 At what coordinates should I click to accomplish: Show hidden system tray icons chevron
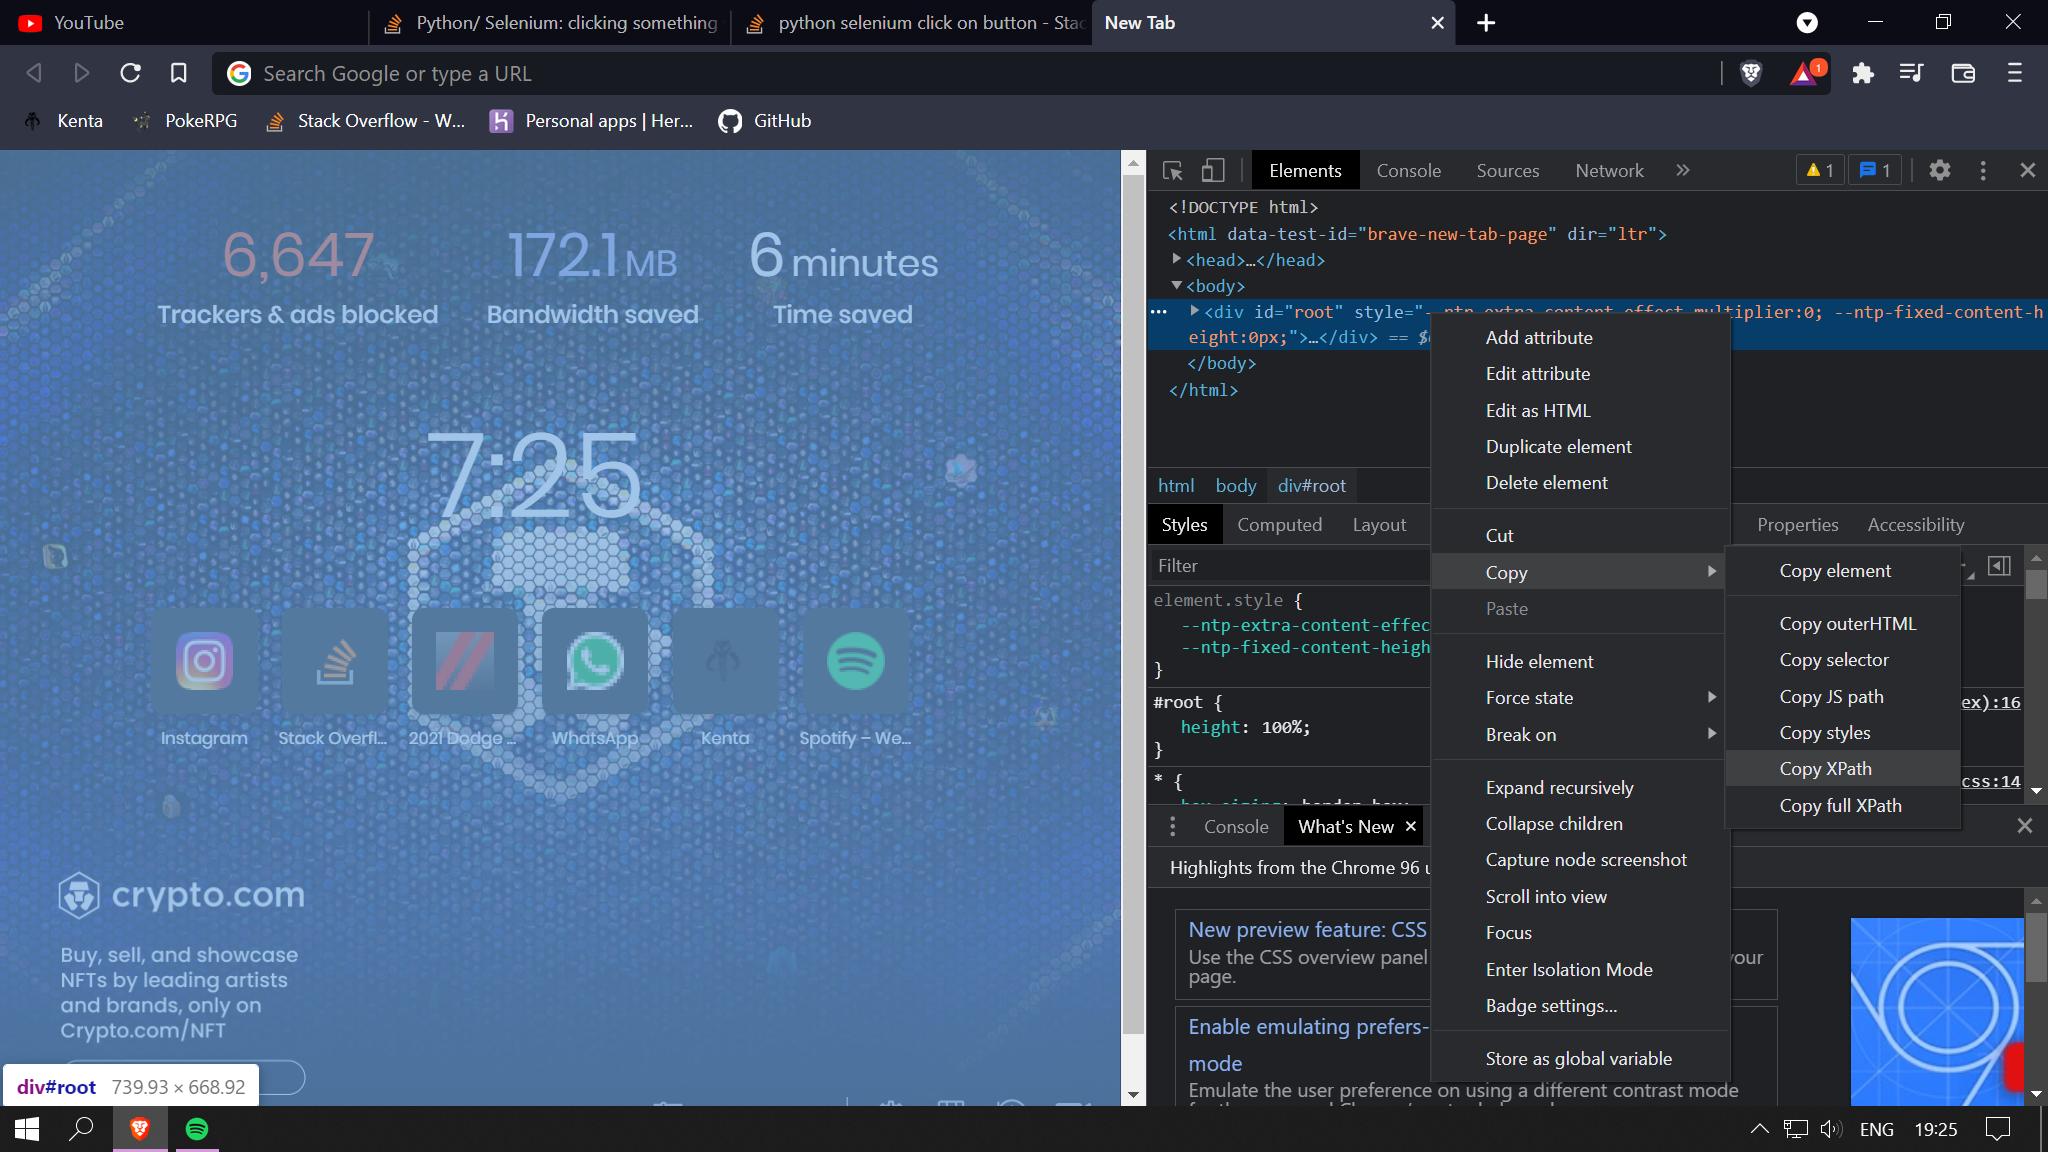1759,1129
